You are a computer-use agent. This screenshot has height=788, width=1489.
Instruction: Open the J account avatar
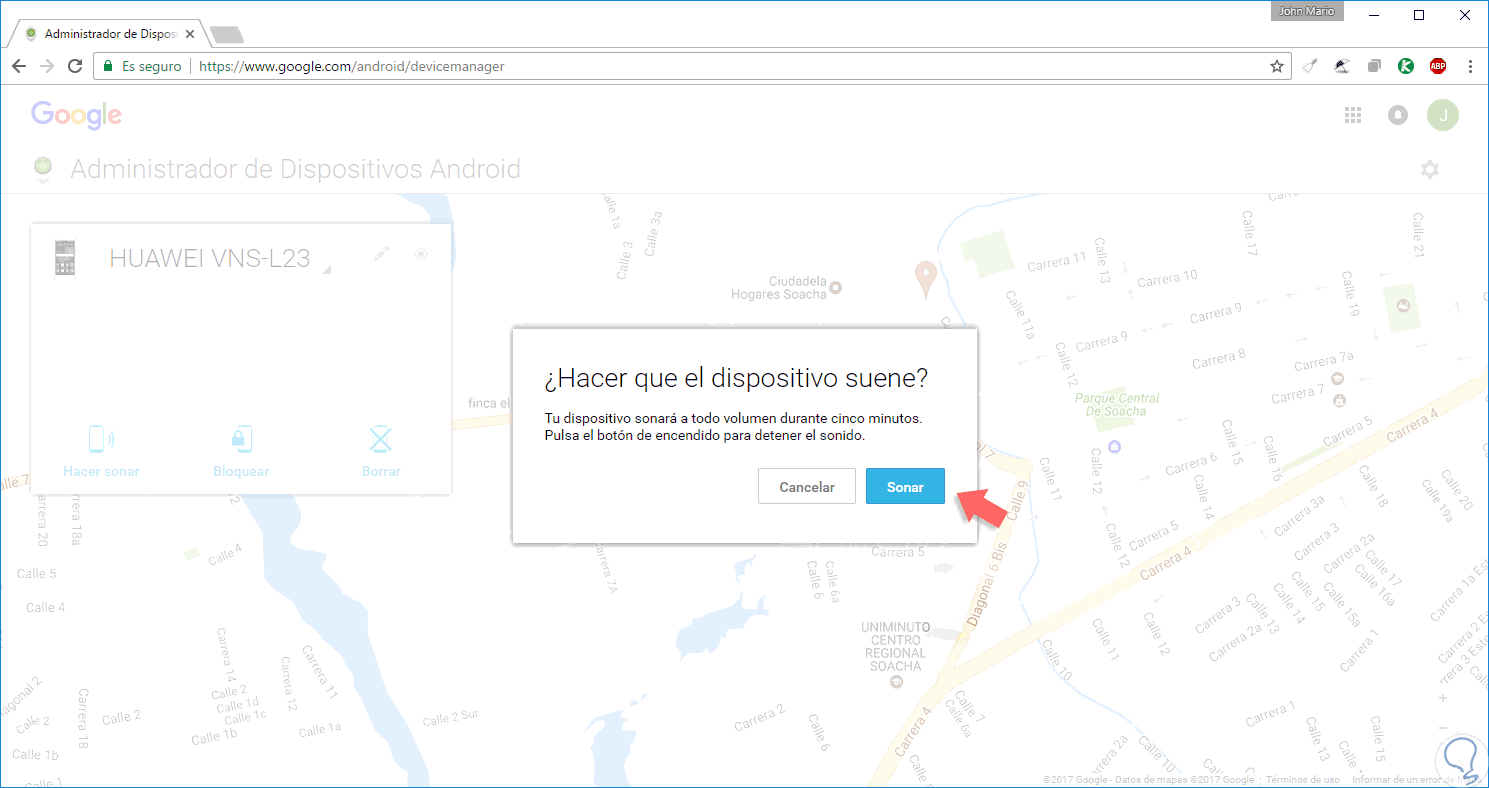[1443, 115]
